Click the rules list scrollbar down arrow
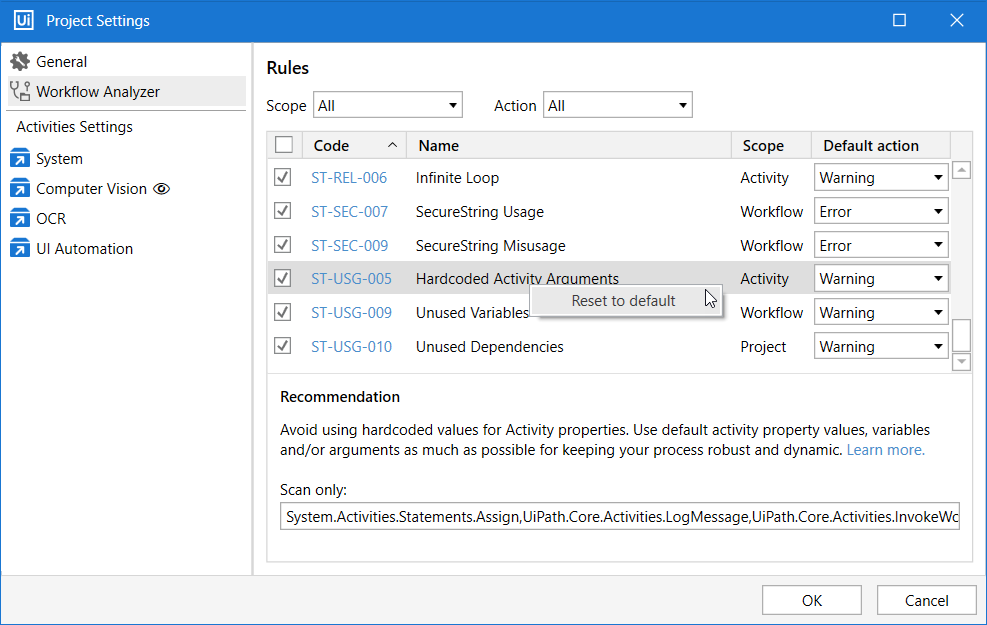This screenshot has width=987, height=625. click(961, 361)
